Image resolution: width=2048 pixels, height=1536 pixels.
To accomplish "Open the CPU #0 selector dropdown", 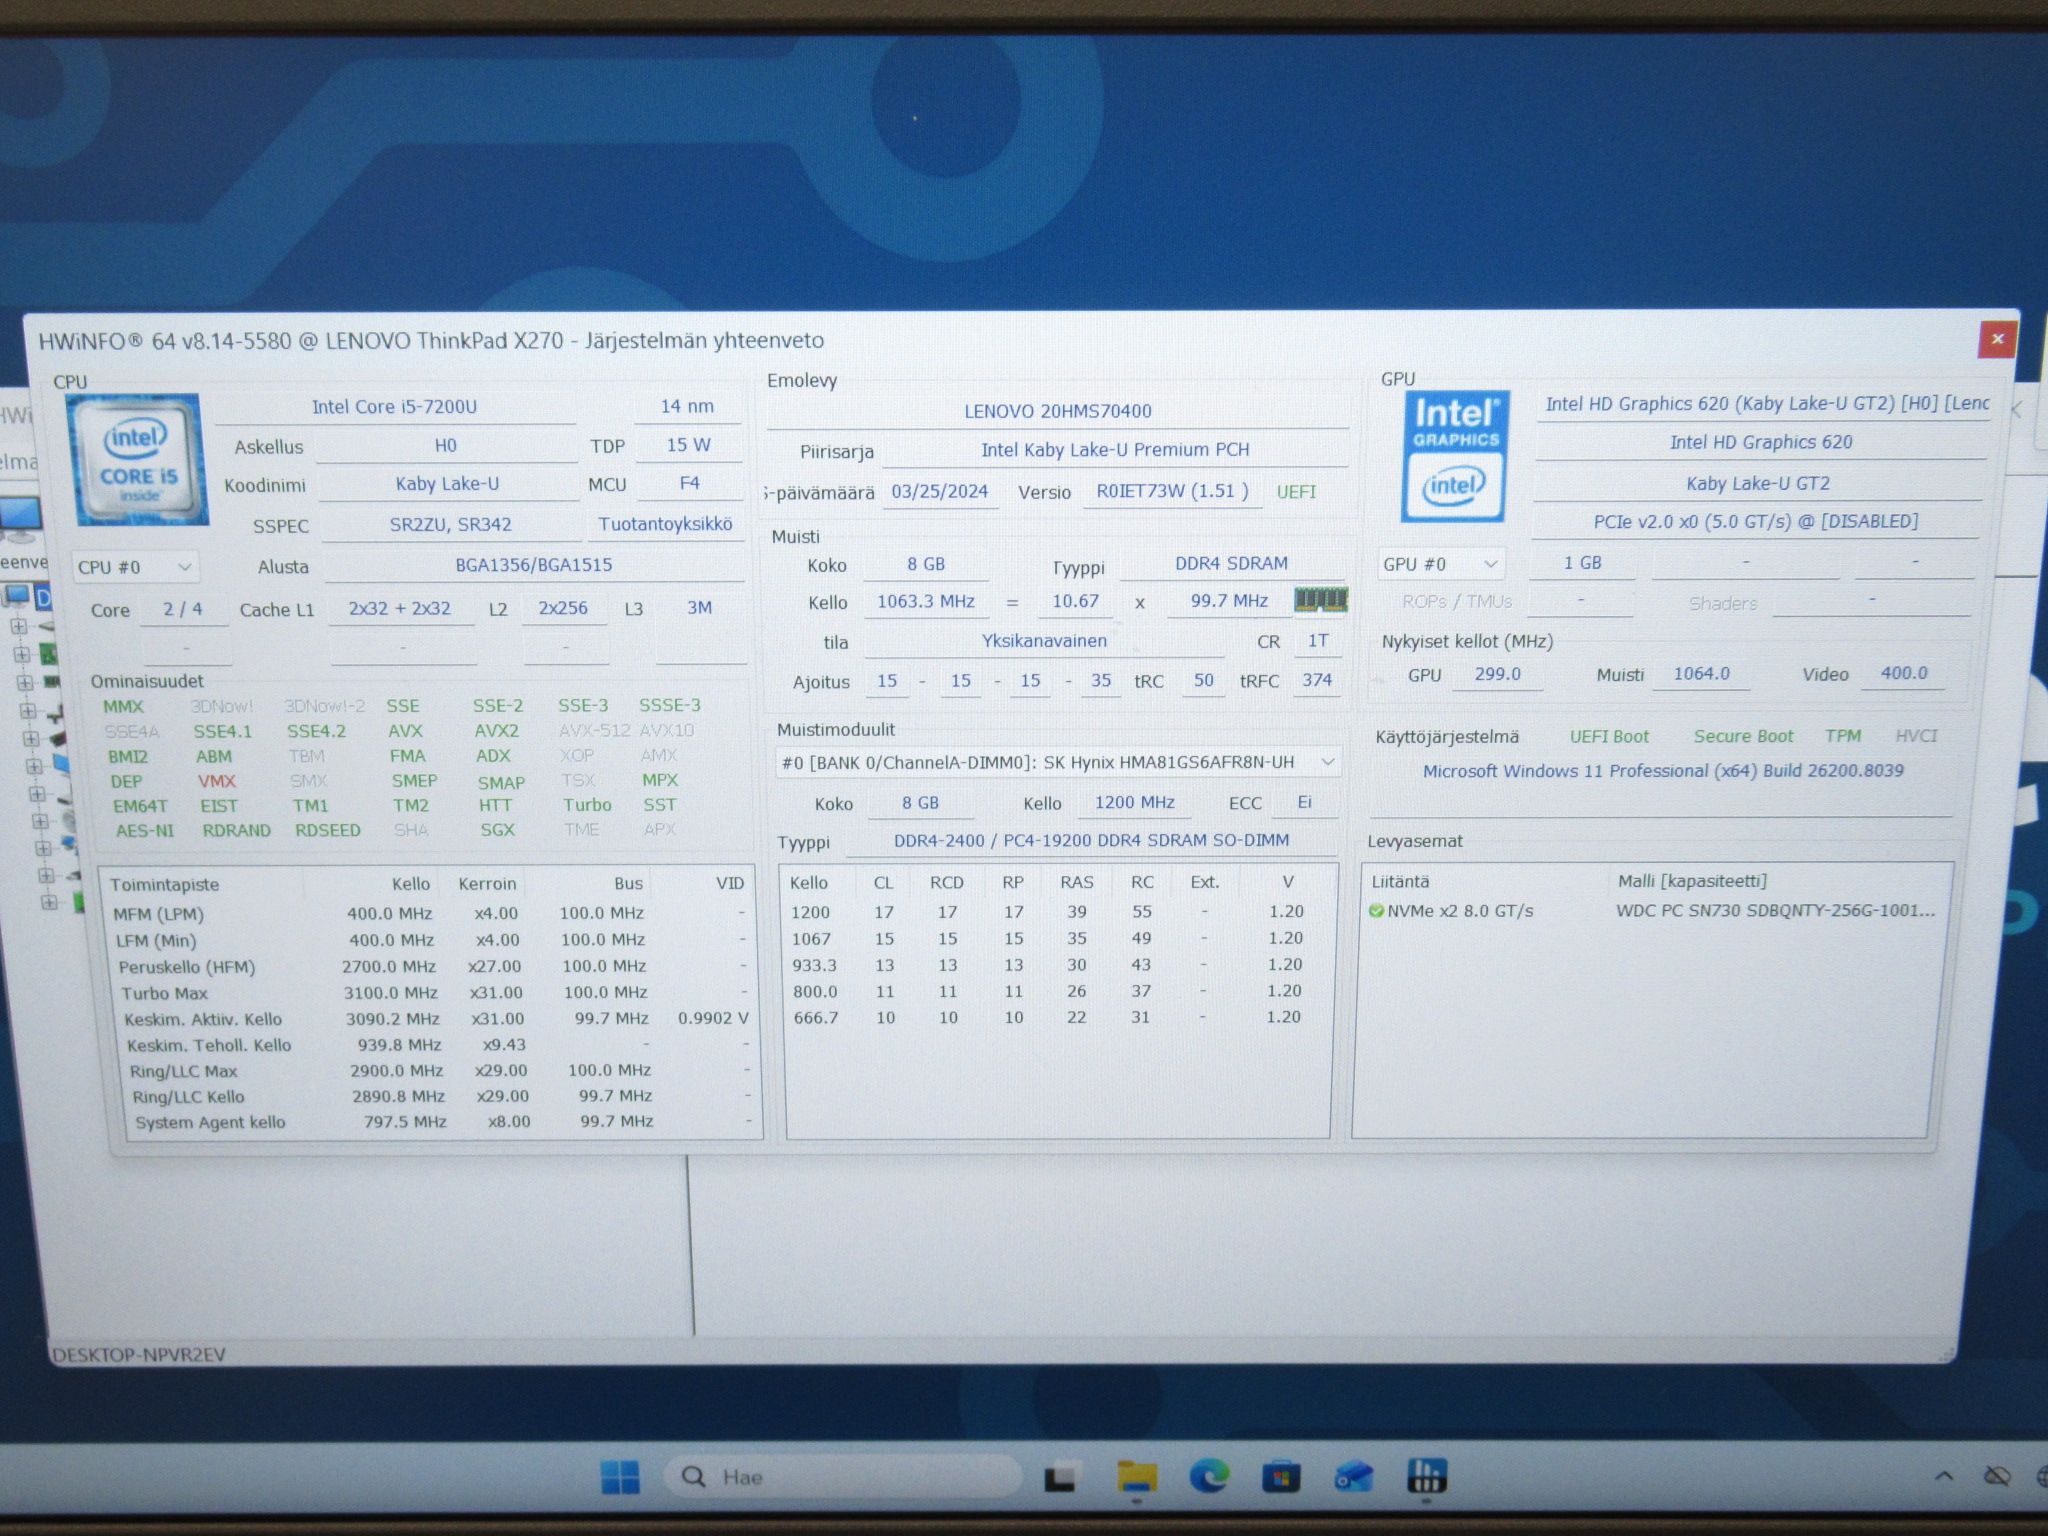I will point(135,567).
